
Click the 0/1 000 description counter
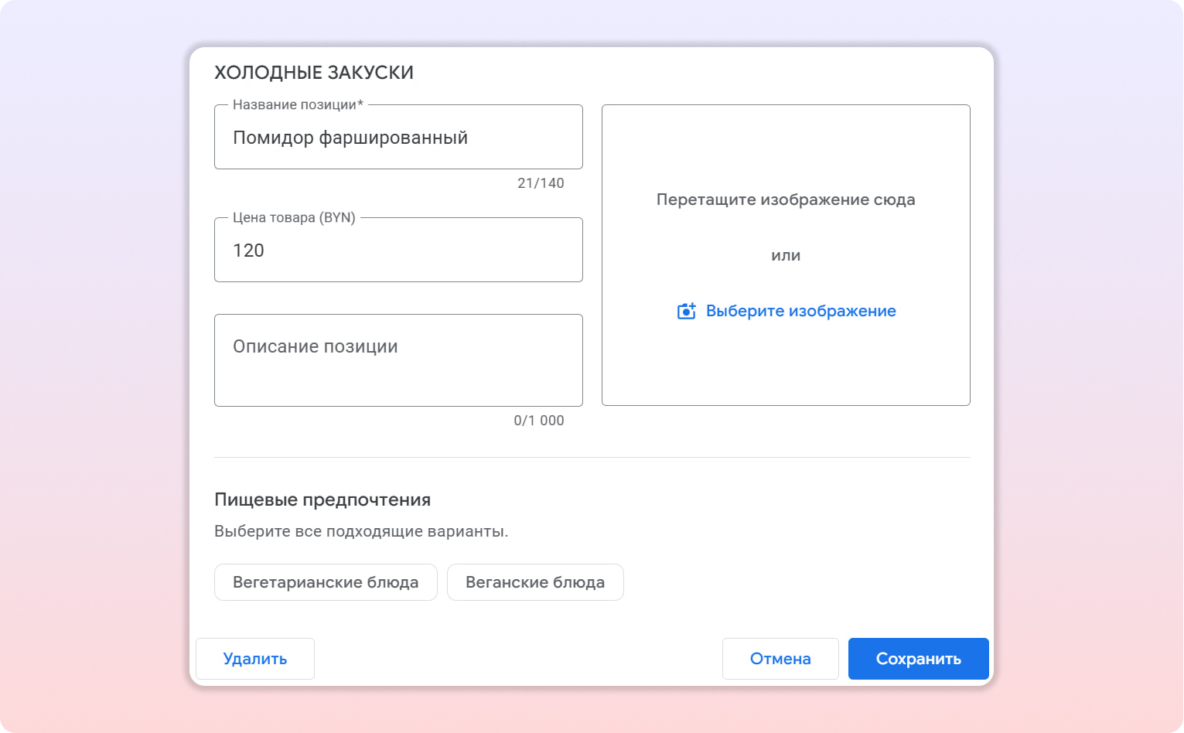pos(538,421)
